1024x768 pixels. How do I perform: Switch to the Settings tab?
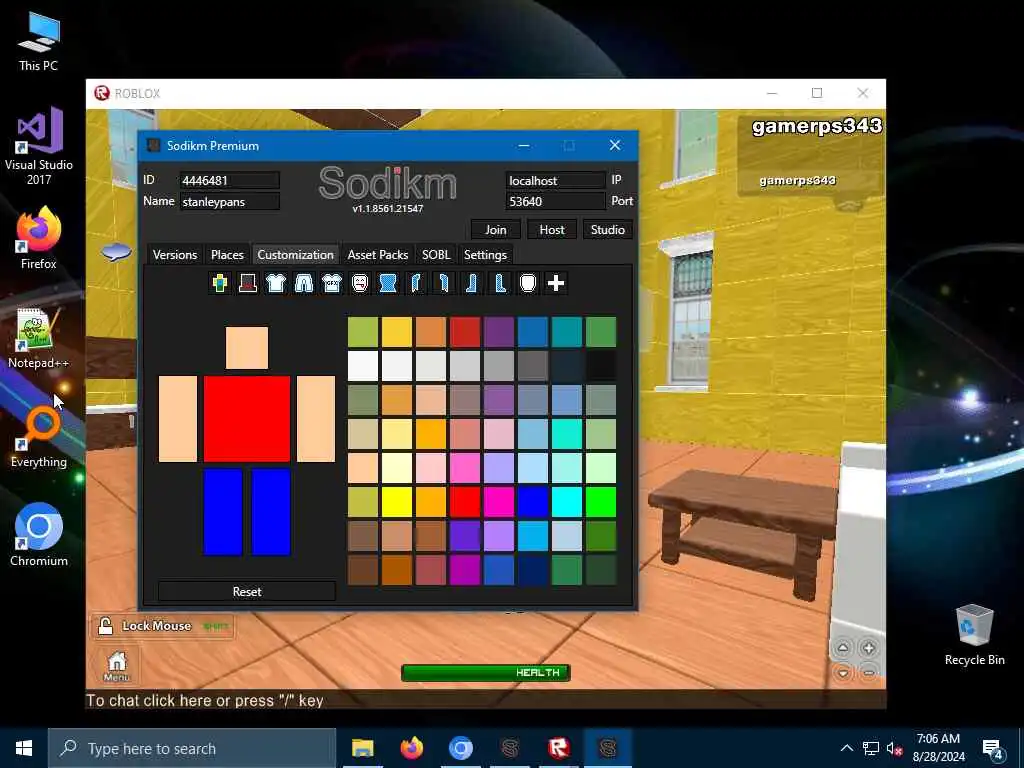click(x=485, y=255)
